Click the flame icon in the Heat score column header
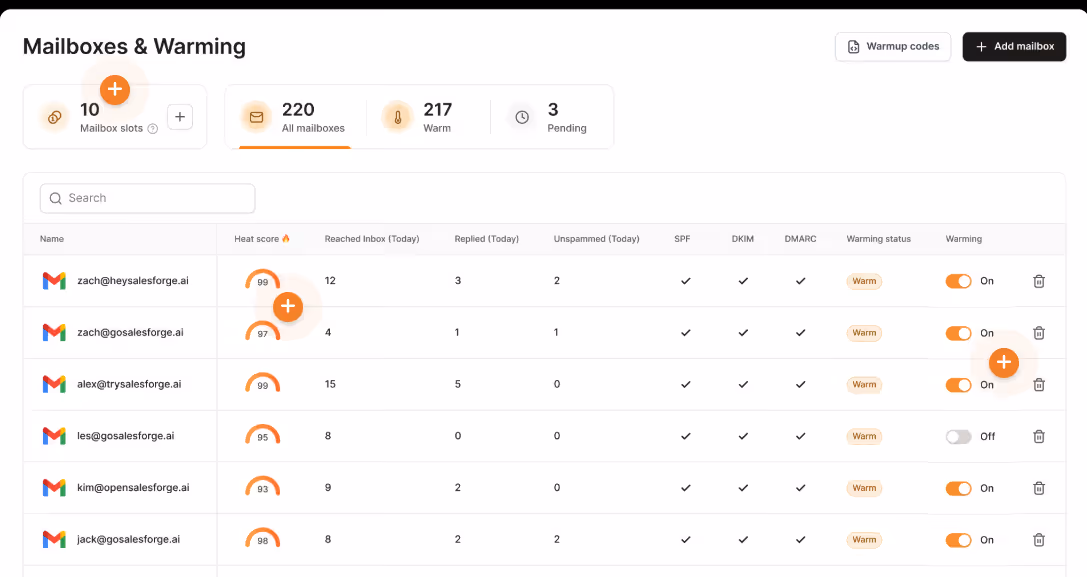 [288, 238]
